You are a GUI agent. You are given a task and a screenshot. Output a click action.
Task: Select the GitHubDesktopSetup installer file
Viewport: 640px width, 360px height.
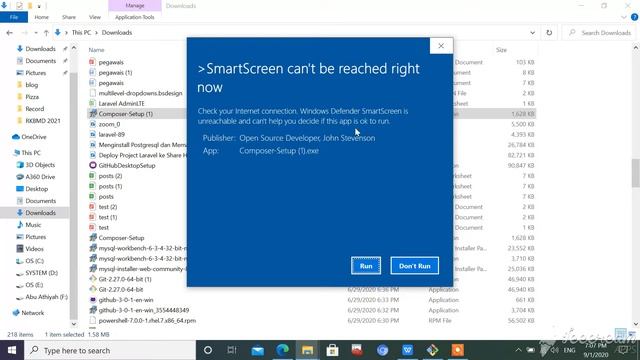click(x=127, y=166)
